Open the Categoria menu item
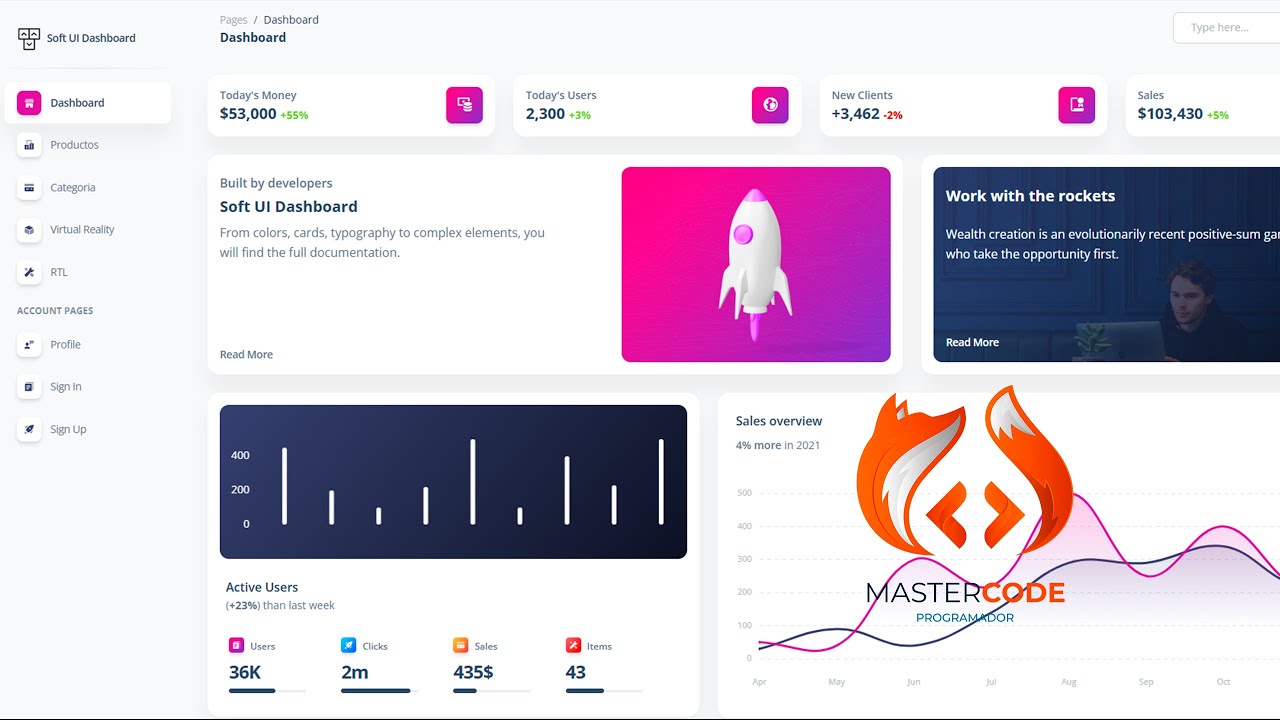 click(x=88, y=187)
